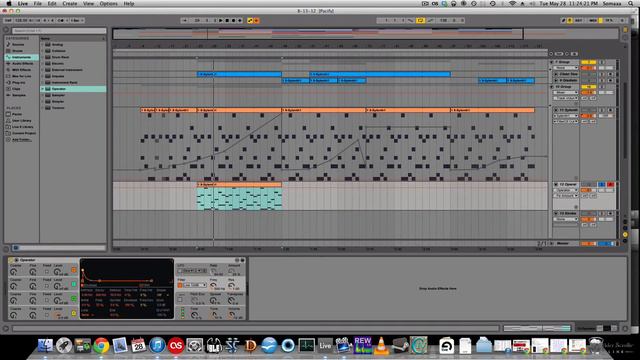Collapse the highlighted Operator instrument folder
Image resolution: width=640 pixels, height=360 pixels.
42,89
